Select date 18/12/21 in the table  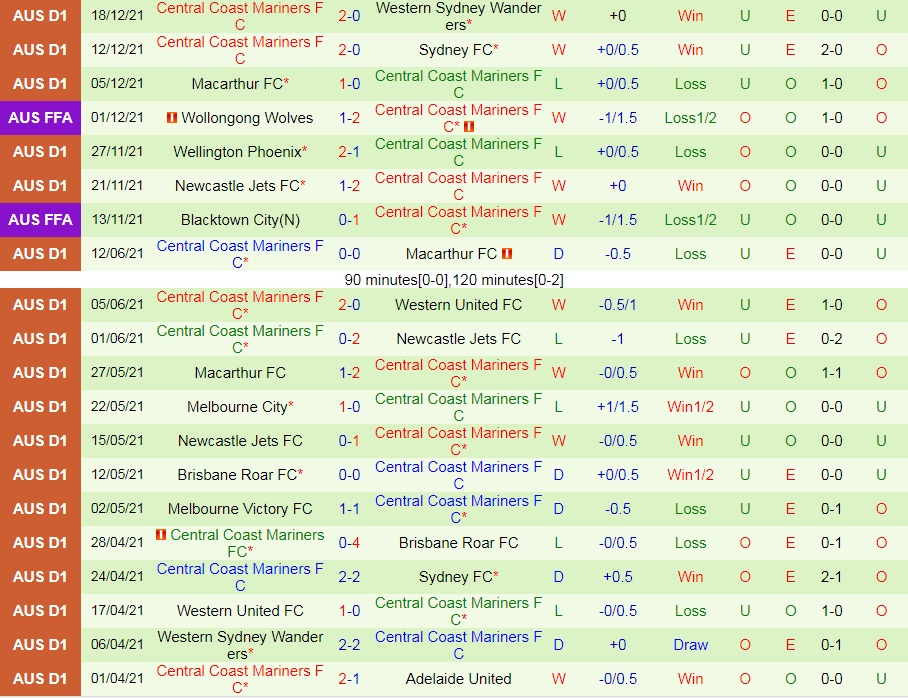pos(117,16)
